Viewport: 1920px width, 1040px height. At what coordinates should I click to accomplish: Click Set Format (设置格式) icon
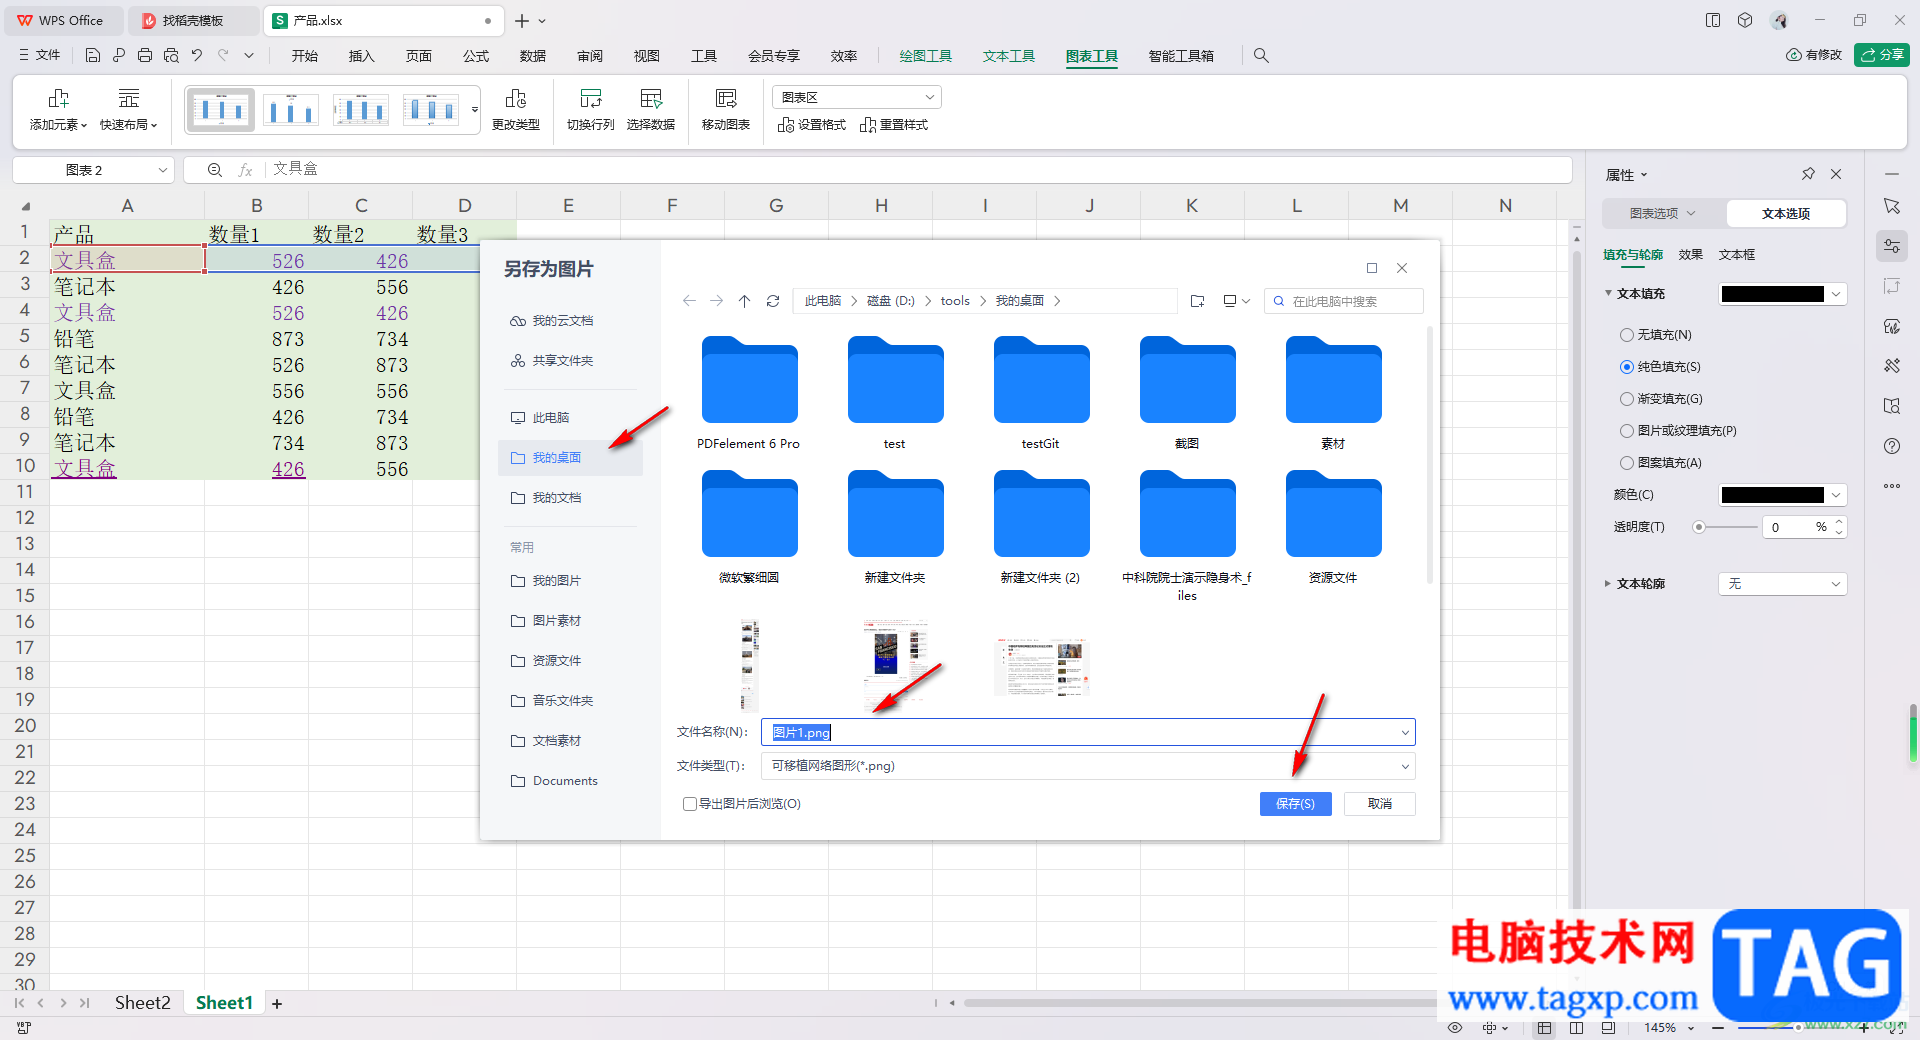point(786,125)
